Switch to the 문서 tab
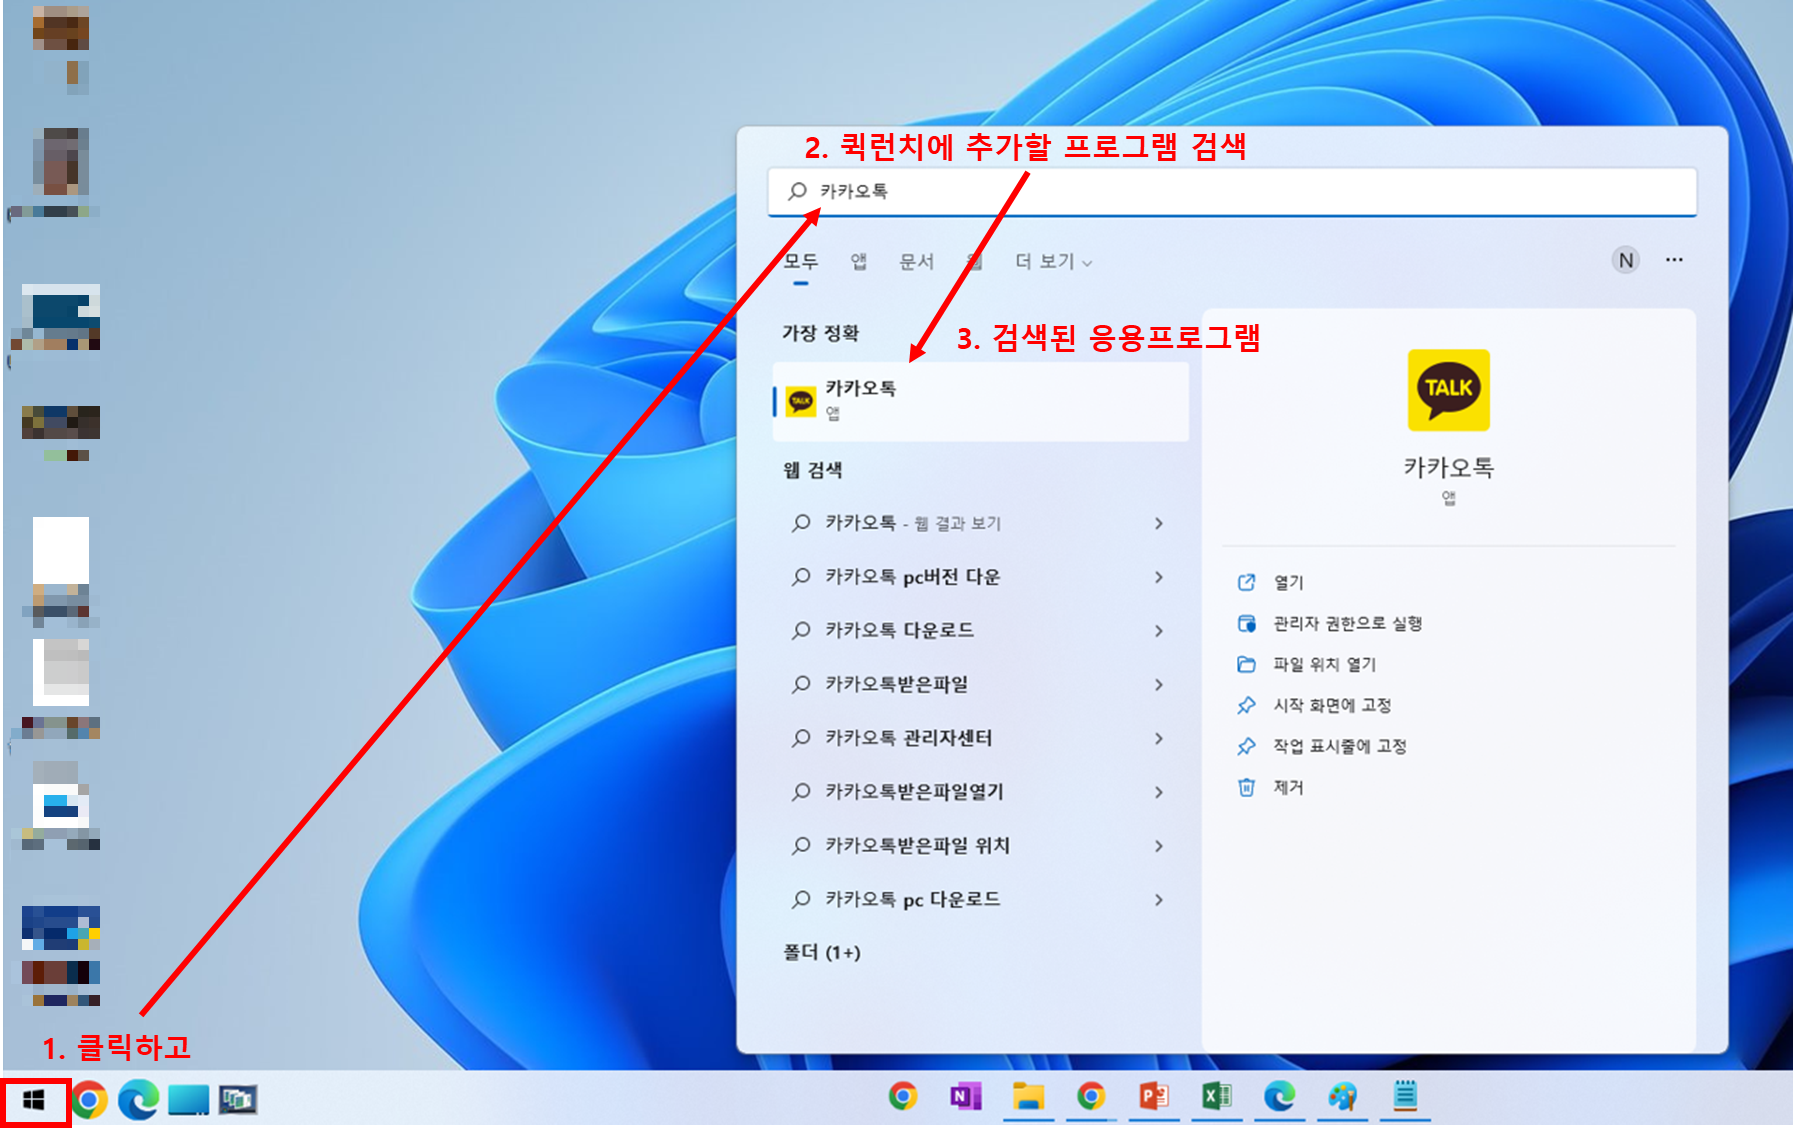This screenshot has width=1793, height=1128. (x=916, y=261)
